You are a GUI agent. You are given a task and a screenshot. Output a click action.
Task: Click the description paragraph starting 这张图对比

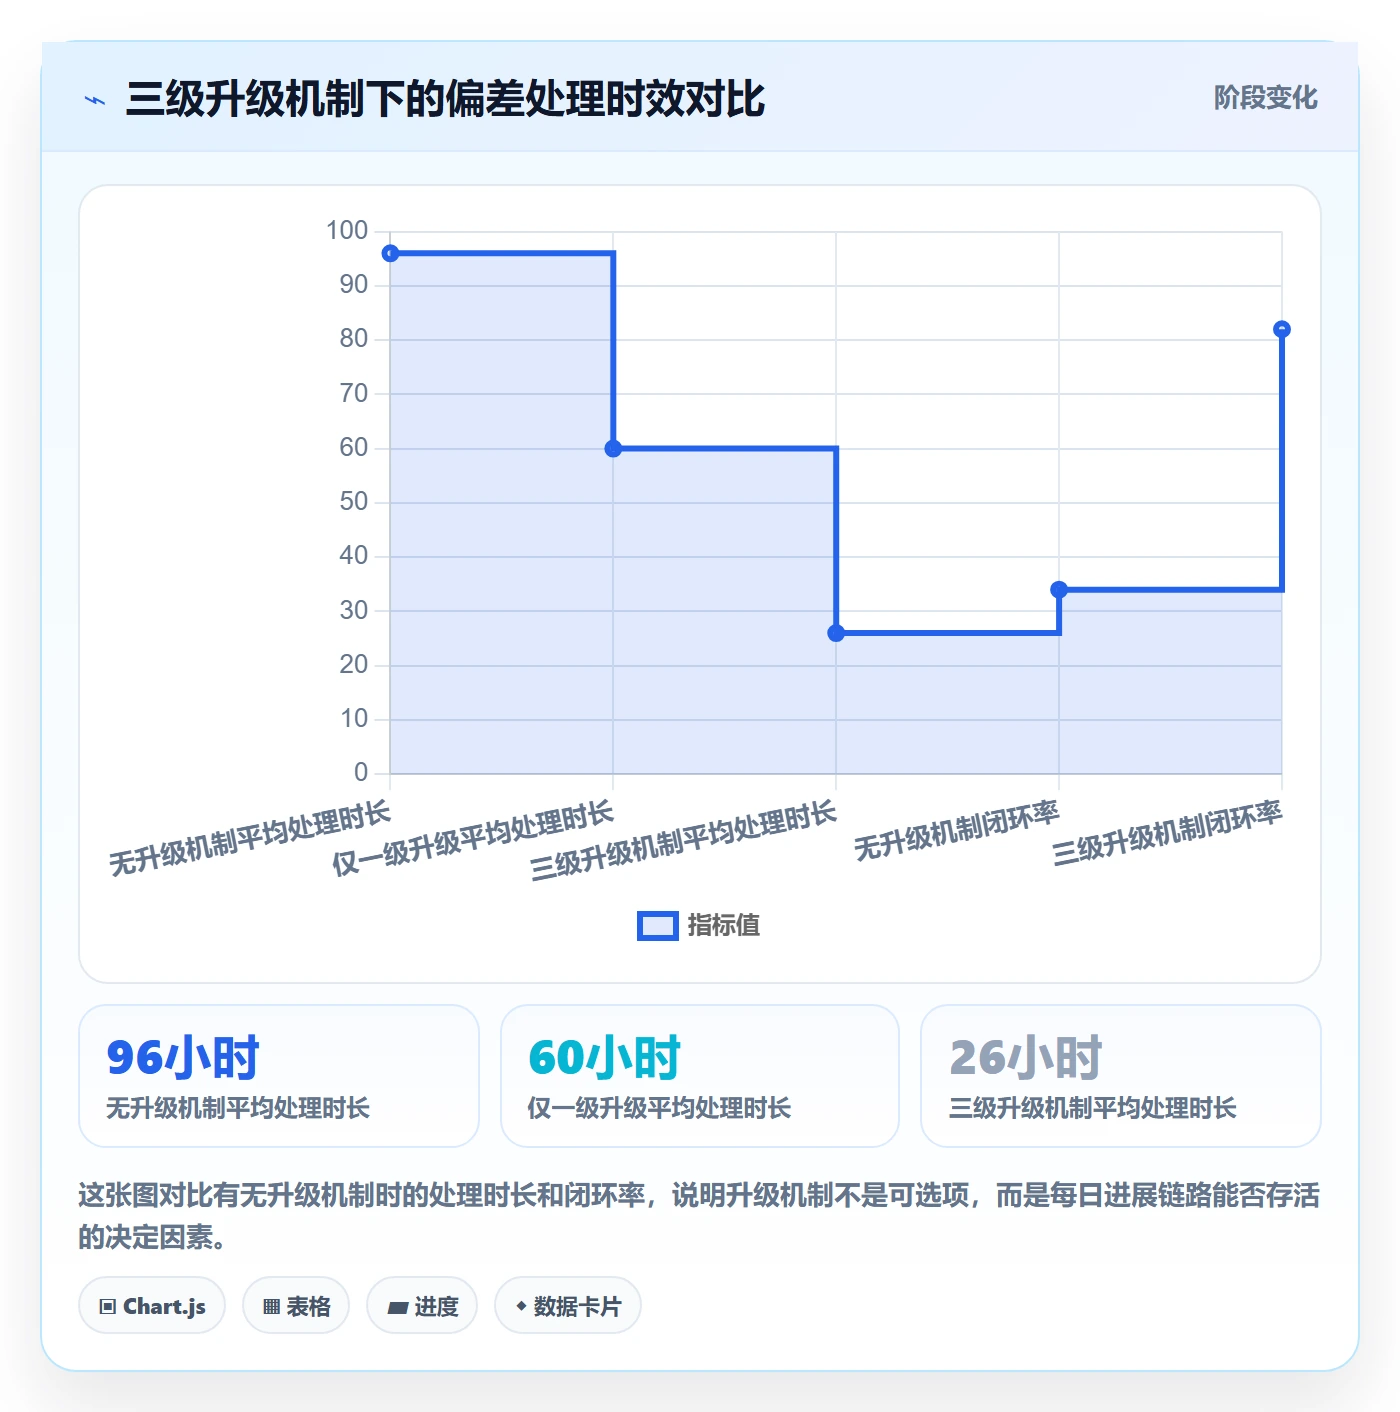[699, 1216]
